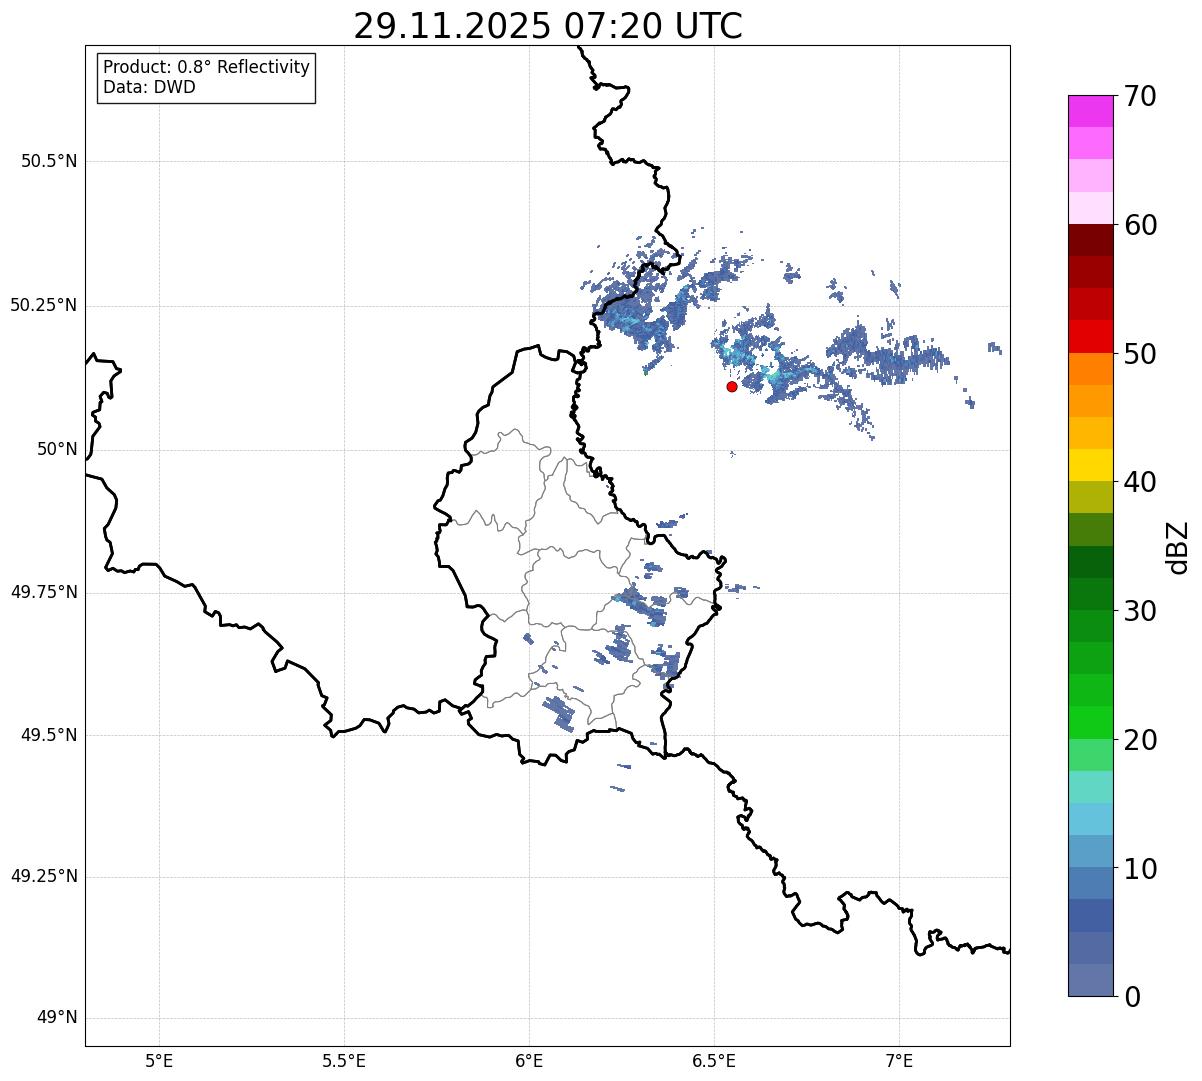Click the "Product: 0.8° Reflectivity" label

pyautogui.click(x=207, y=67)
